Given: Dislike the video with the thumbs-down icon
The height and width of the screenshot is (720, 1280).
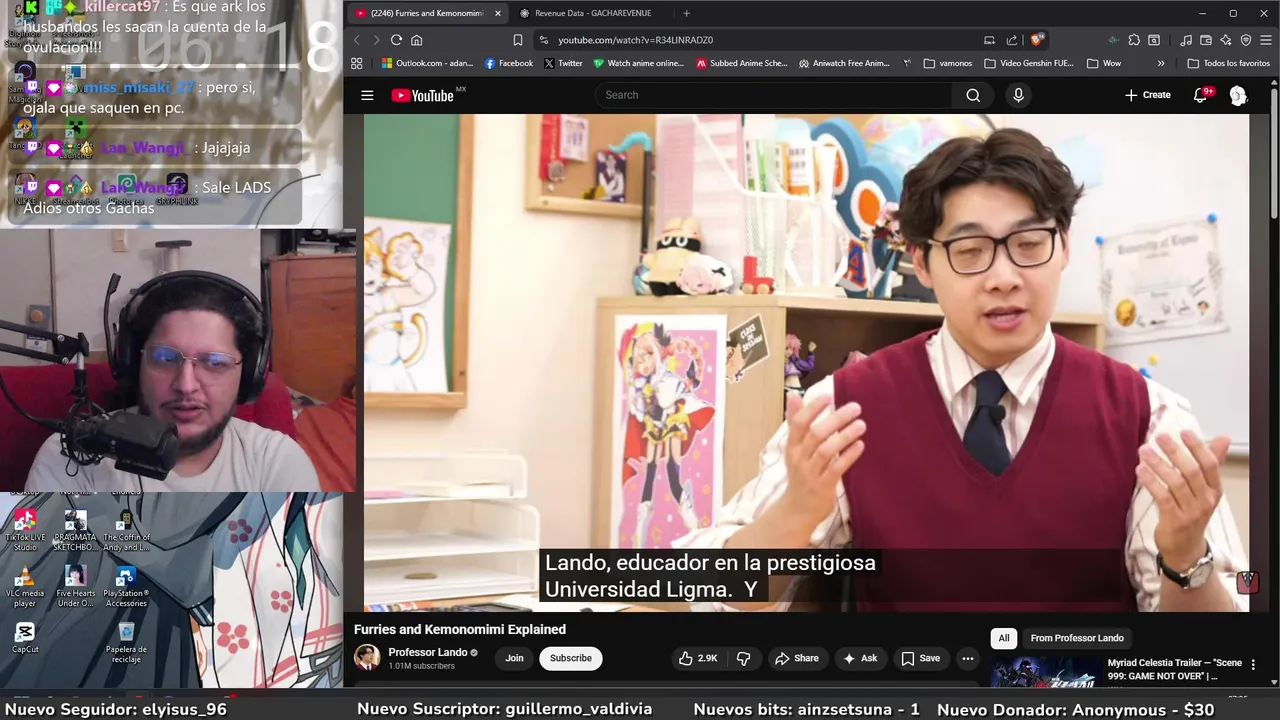Looking at the screenshot, I should point(743,658).
